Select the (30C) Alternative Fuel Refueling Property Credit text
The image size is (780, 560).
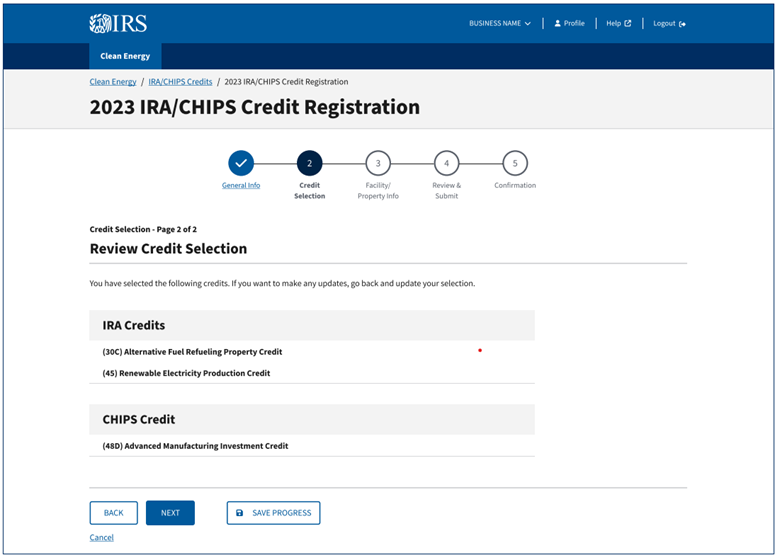pyautogui.click(x=192, y=352)
